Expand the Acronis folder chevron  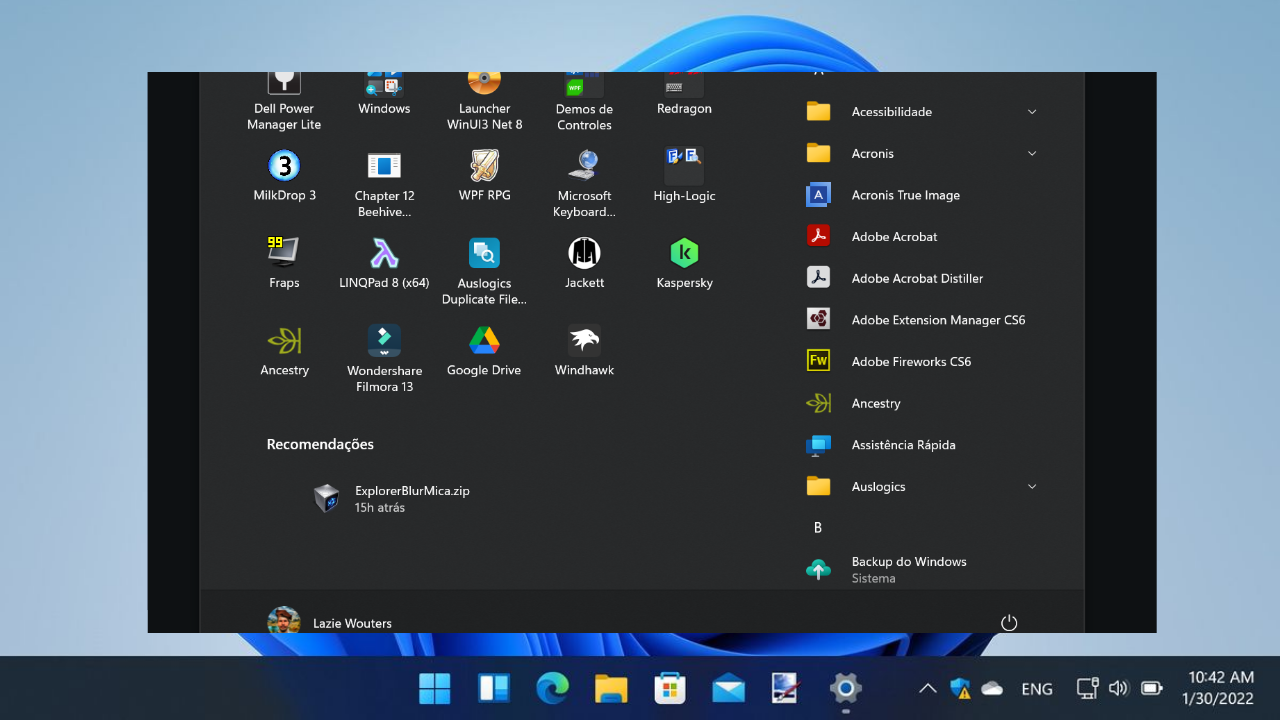[1032, 153]
